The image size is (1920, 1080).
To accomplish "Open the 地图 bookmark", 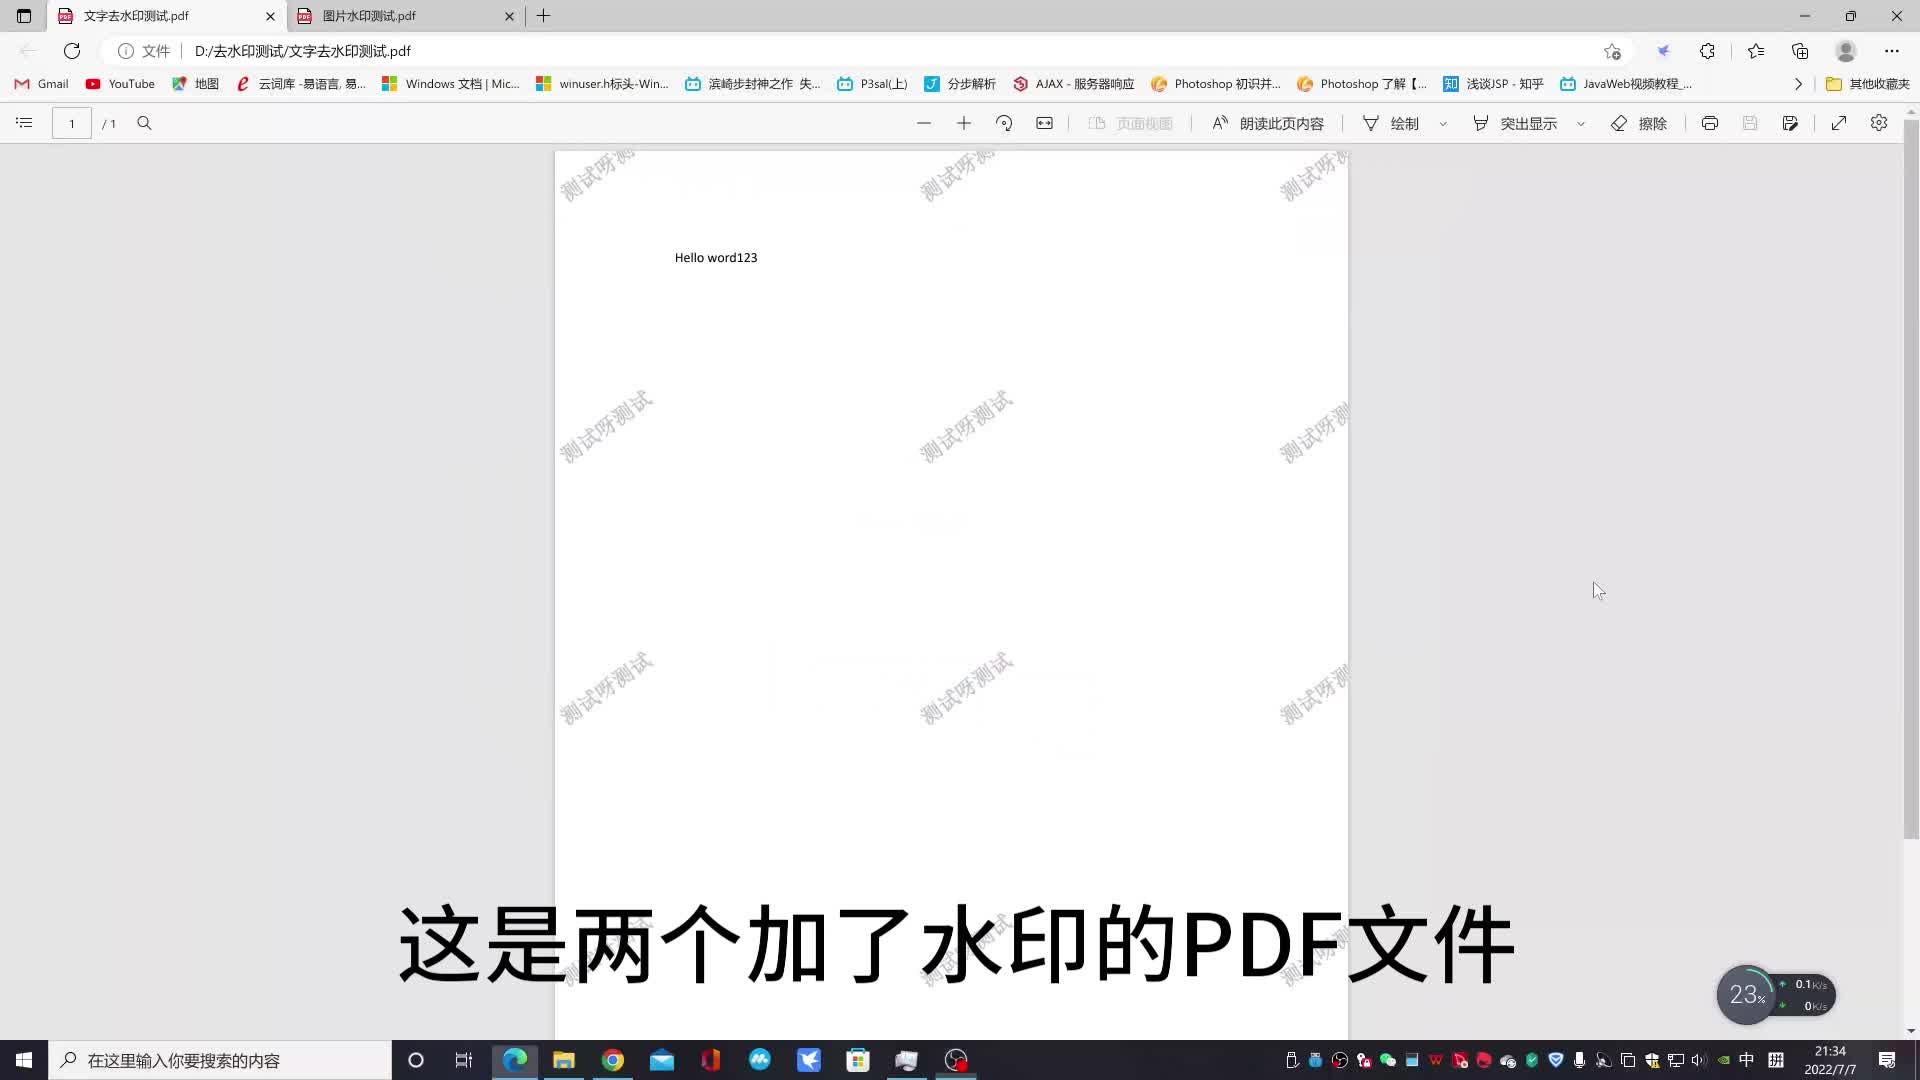I will coord(196,84).
